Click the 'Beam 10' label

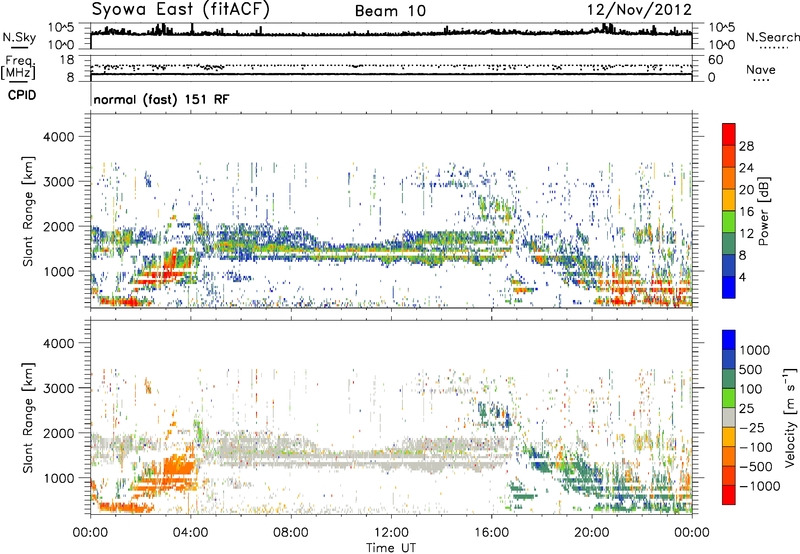pyautogui.click(x=390, y=11)
